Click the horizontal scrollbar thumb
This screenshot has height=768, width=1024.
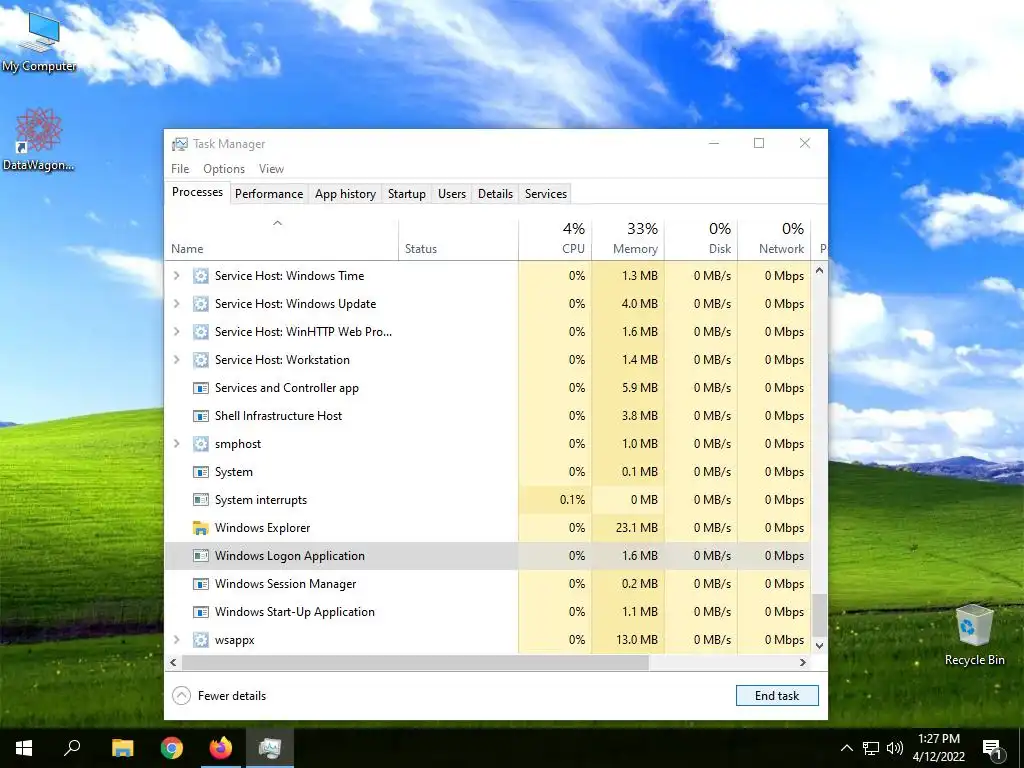pyautogui.click(x=415, y=662)
